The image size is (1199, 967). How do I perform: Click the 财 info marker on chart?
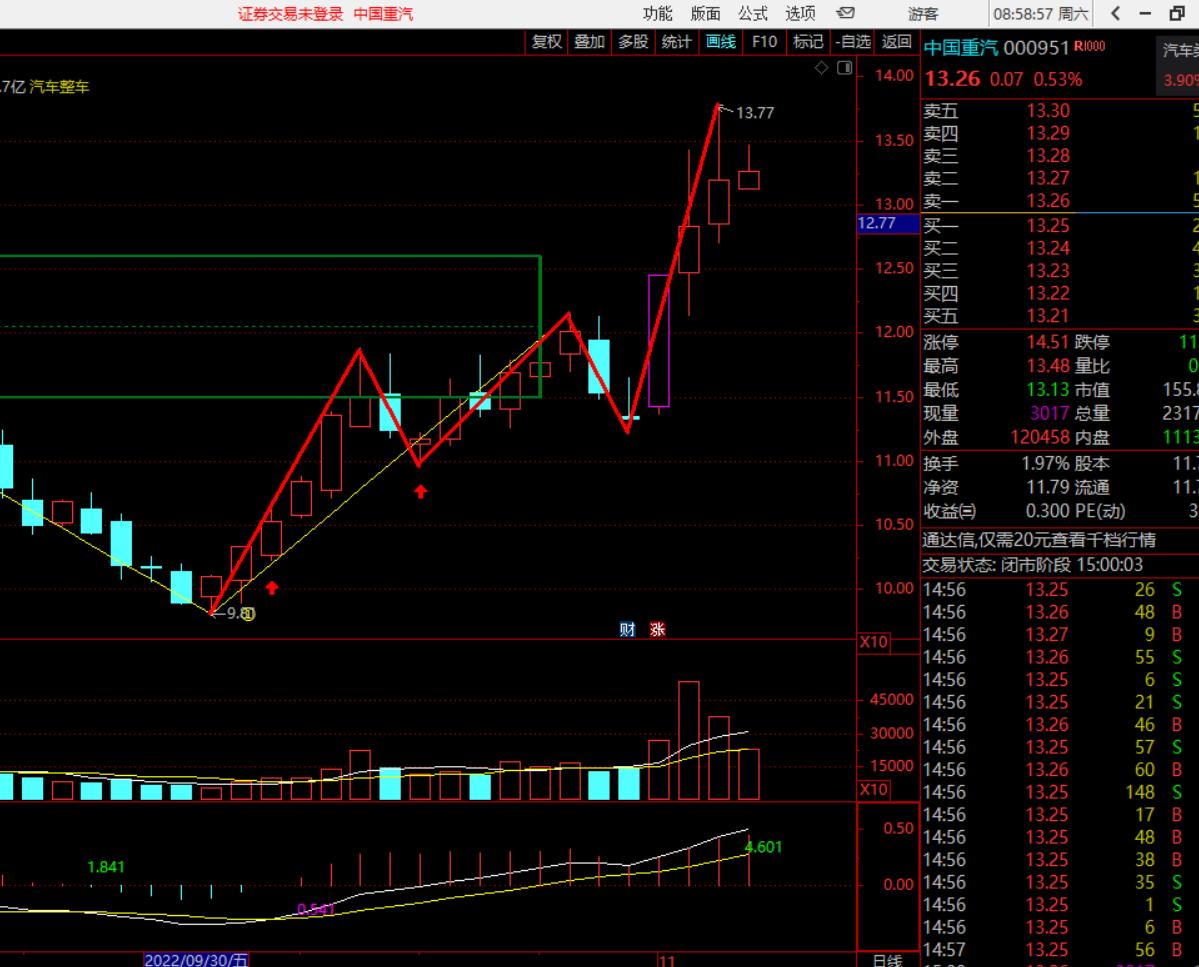click(x=628, y=630)
